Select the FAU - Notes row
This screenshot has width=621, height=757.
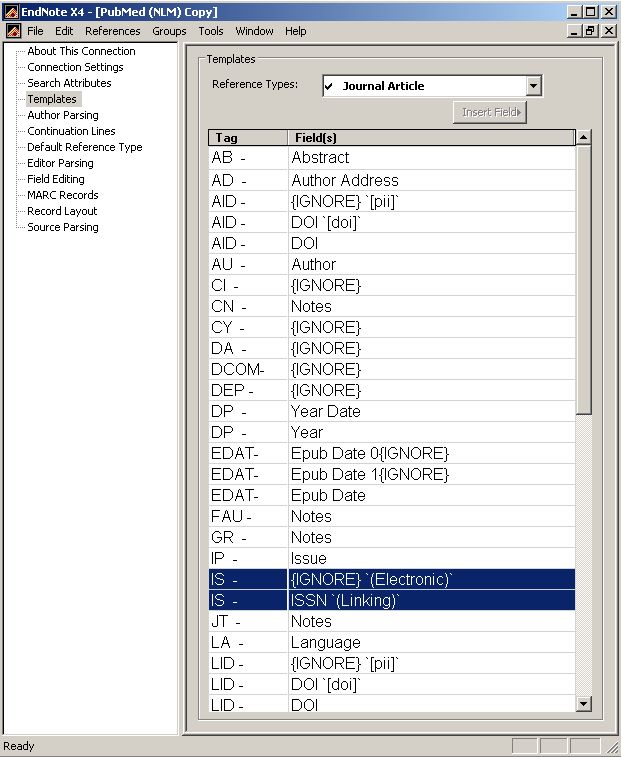392,517
